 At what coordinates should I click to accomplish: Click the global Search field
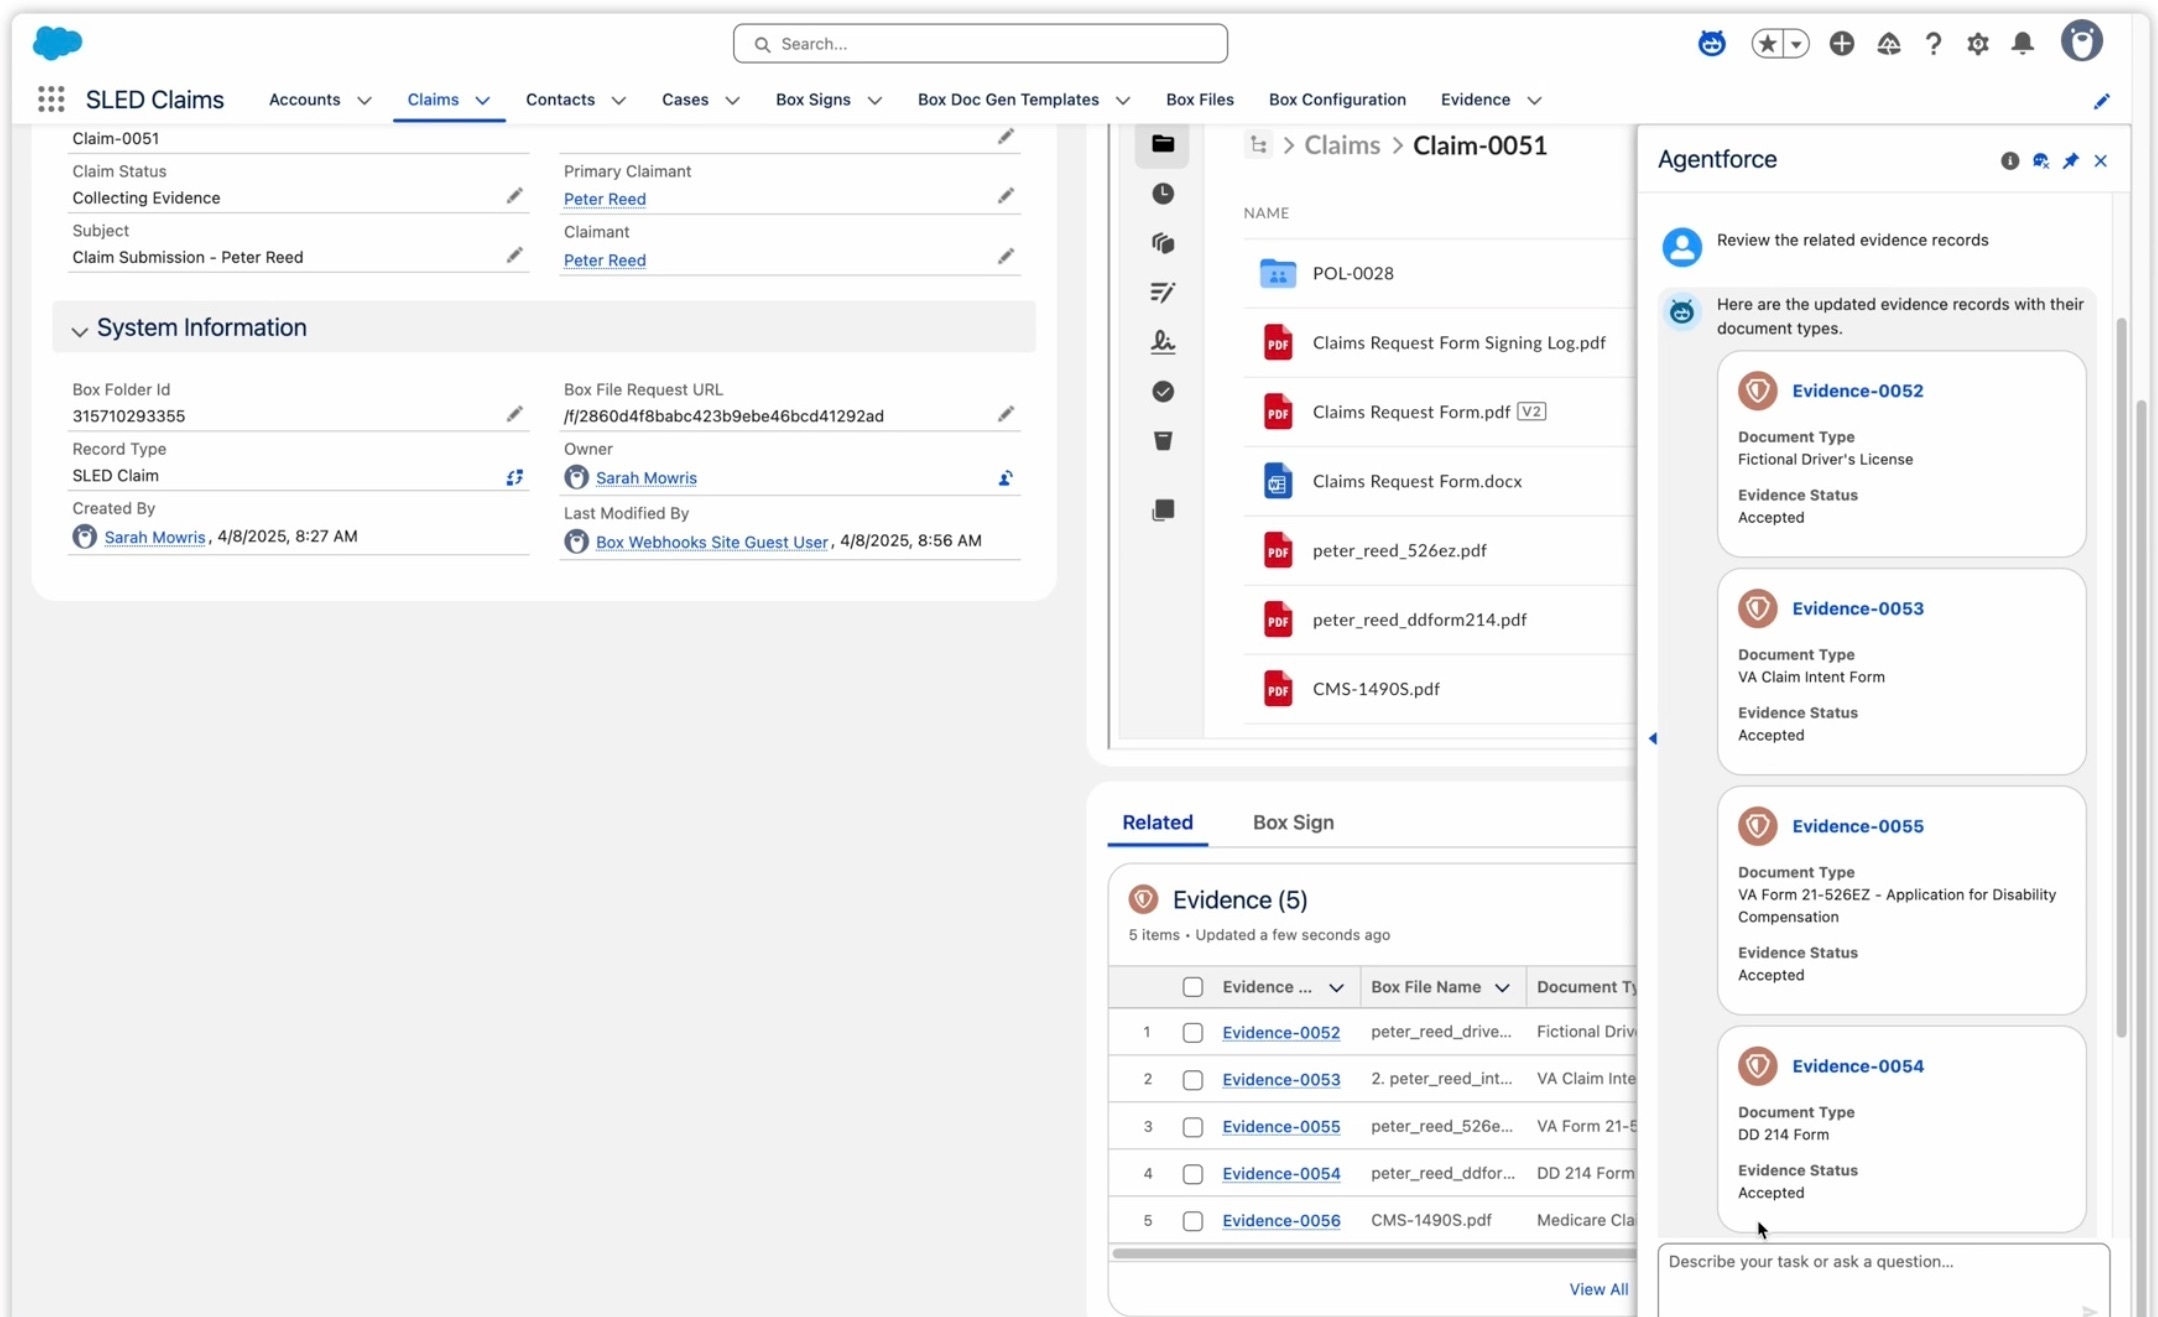pos(979,44)
